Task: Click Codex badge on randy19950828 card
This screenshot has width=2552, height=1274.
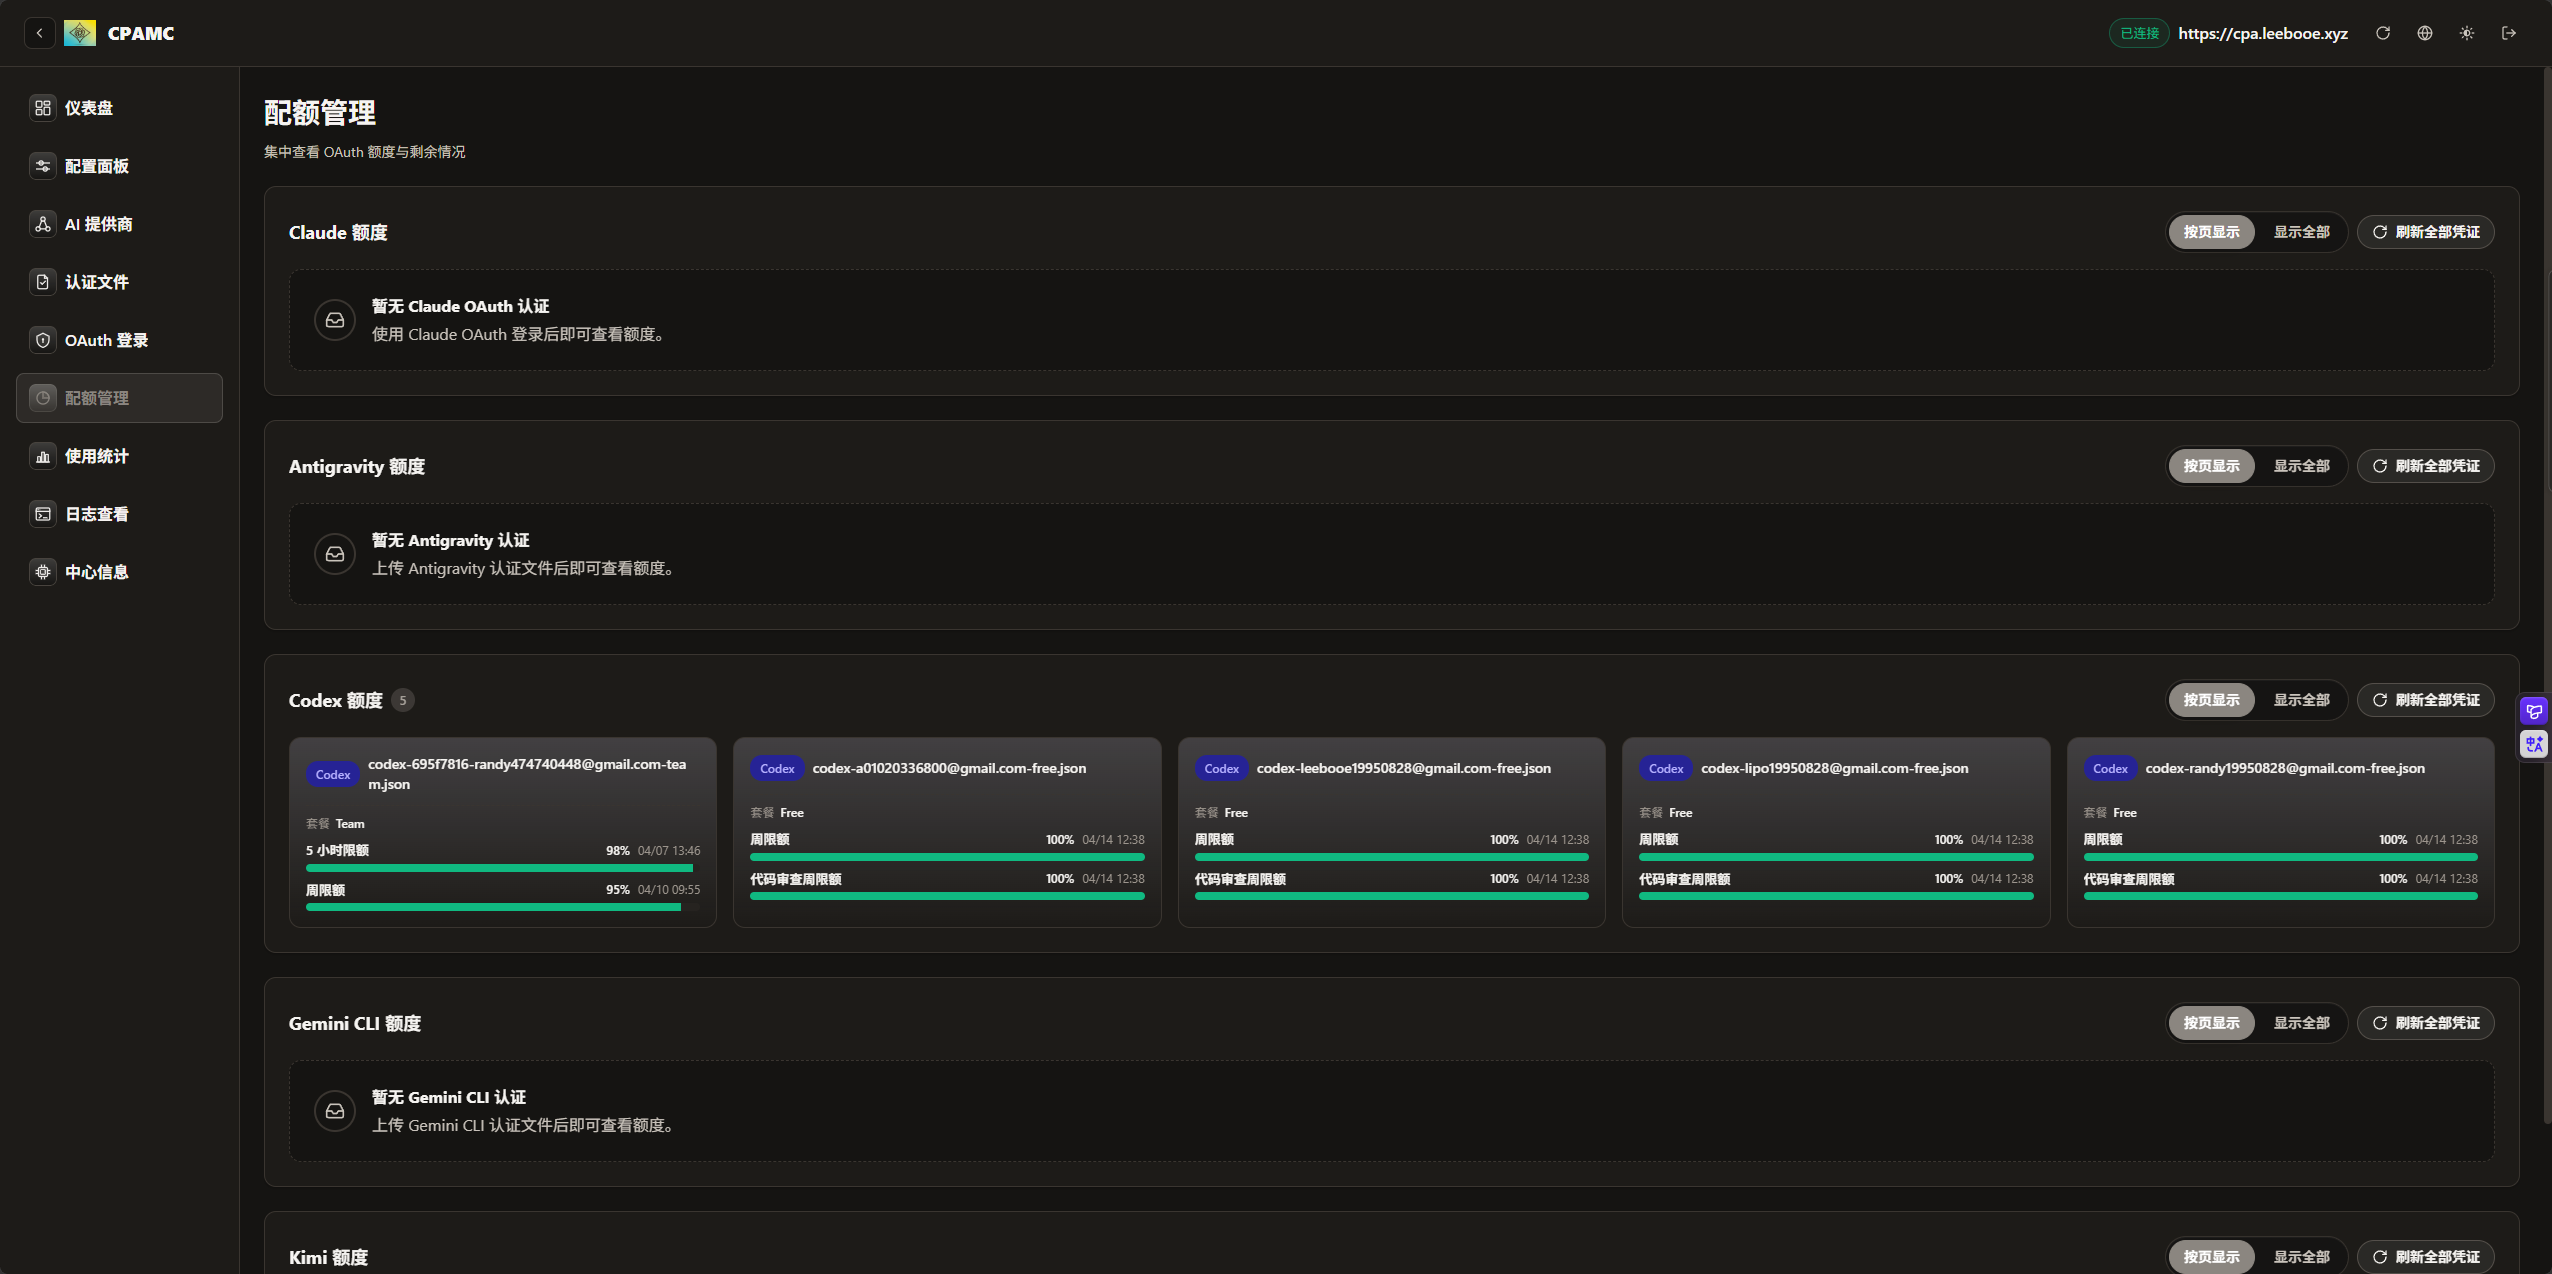Action: click(2110, 769)
